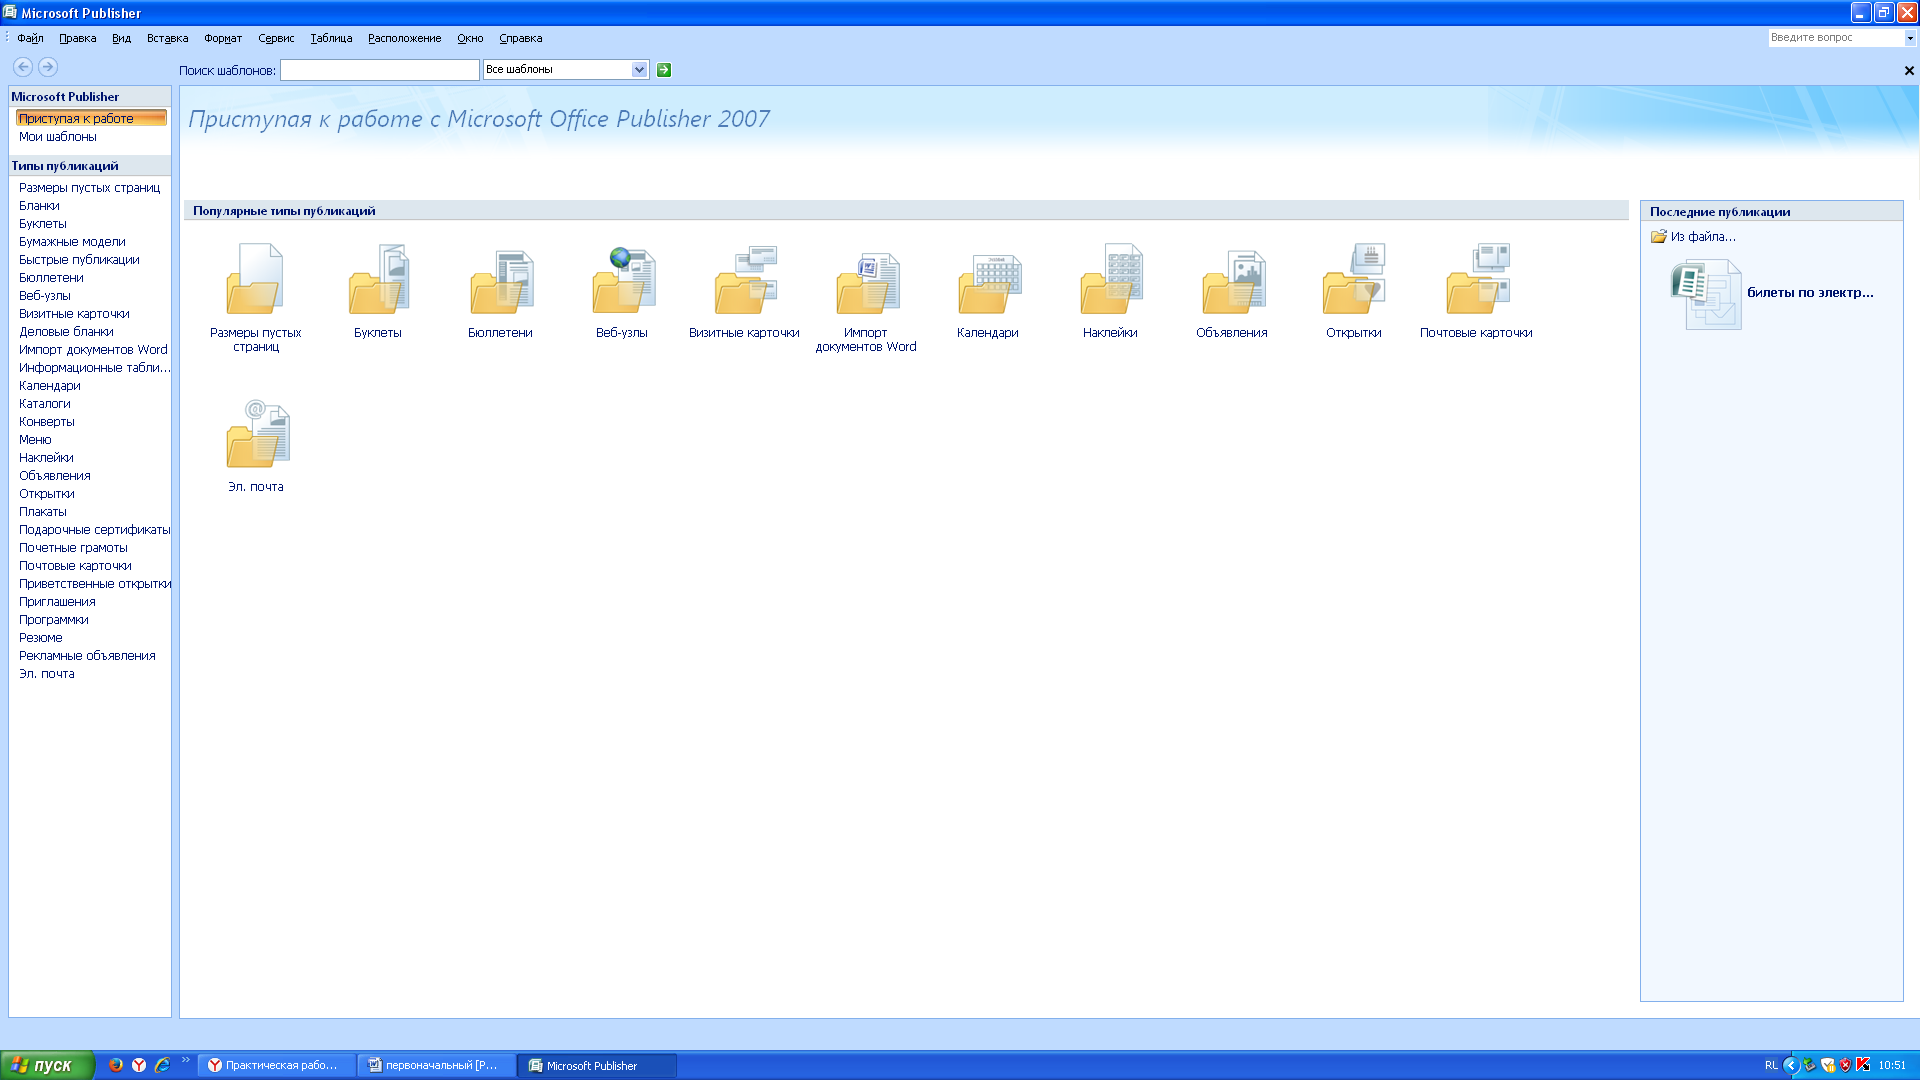
Task: Select Мои шаблоны in sidebar
Action: 58,137
